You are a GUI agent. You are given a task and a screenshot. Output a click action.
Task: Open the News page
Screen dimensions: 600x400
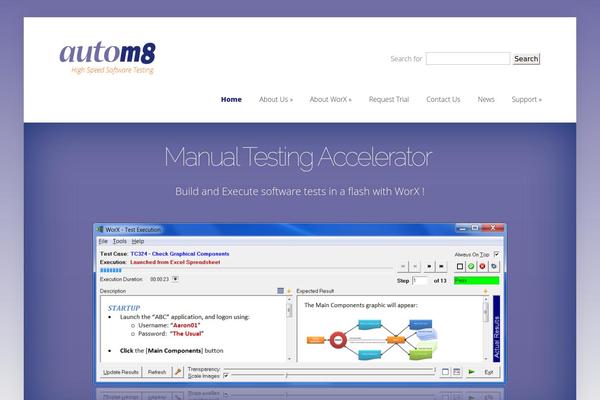486,99
